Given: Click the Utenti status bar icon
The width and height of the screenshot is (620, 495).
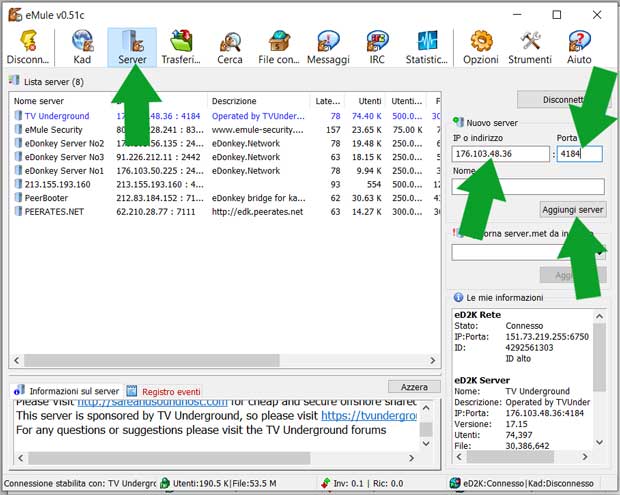Looking at the screenshot, I should point(166,483).
